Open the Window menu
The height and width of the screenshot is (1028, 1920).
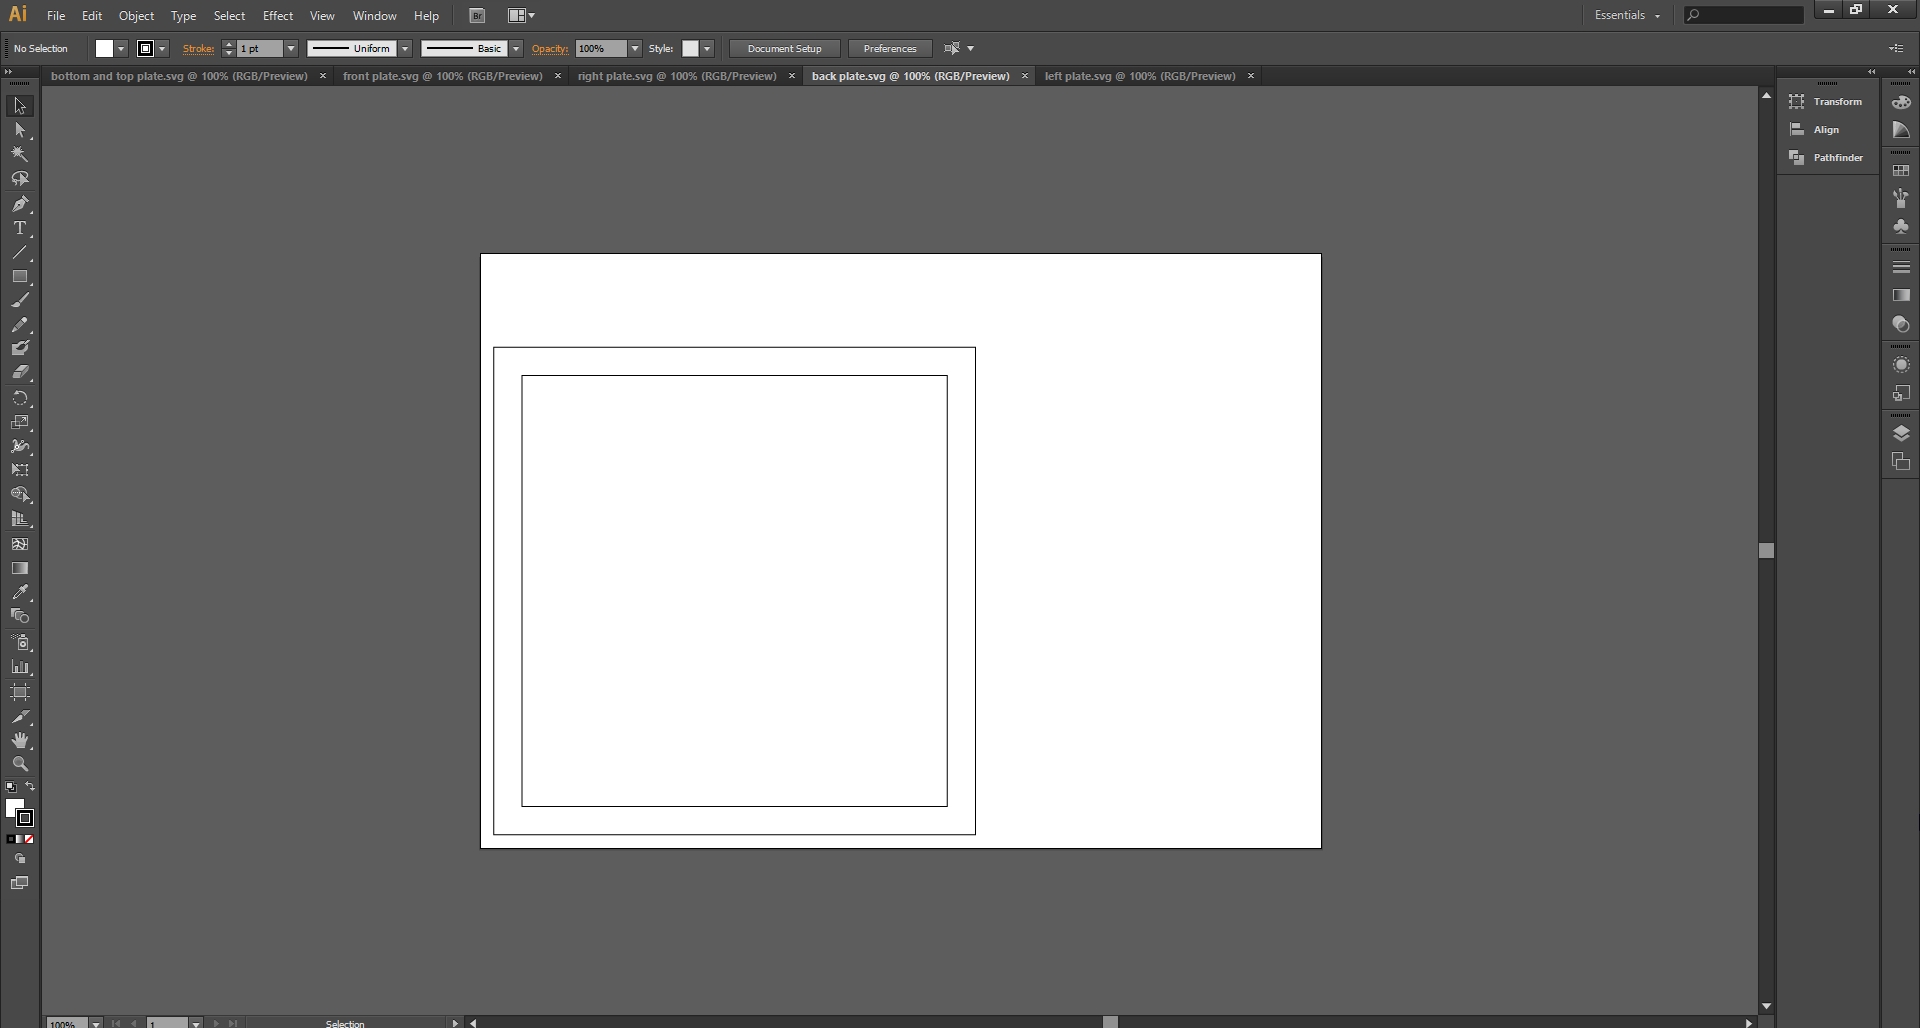point(375,15)
